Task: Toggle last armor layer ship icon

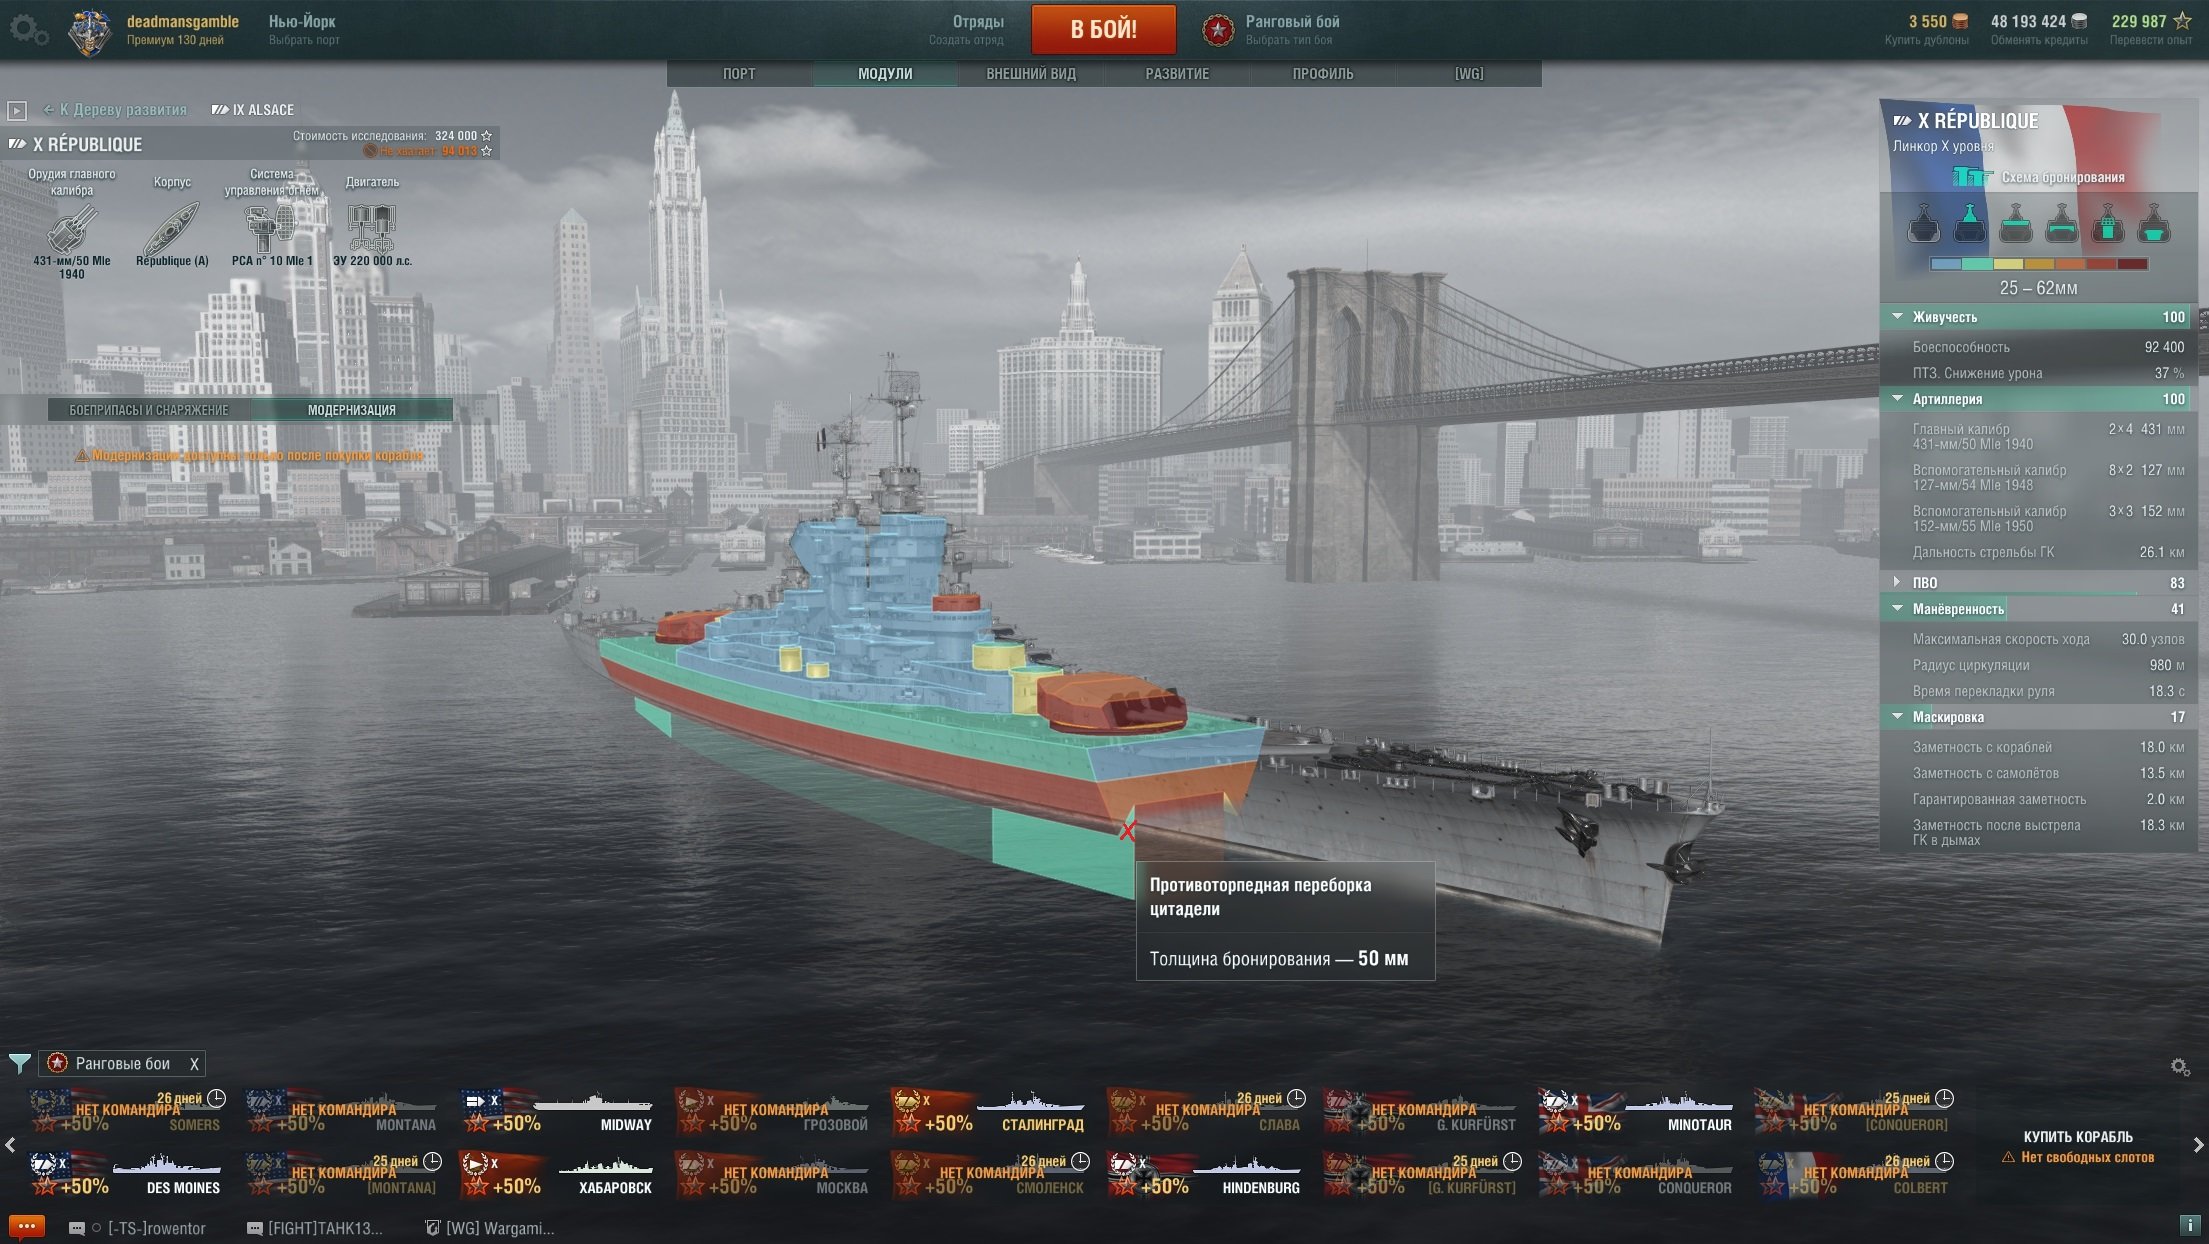Action: tap(2153, 223)
